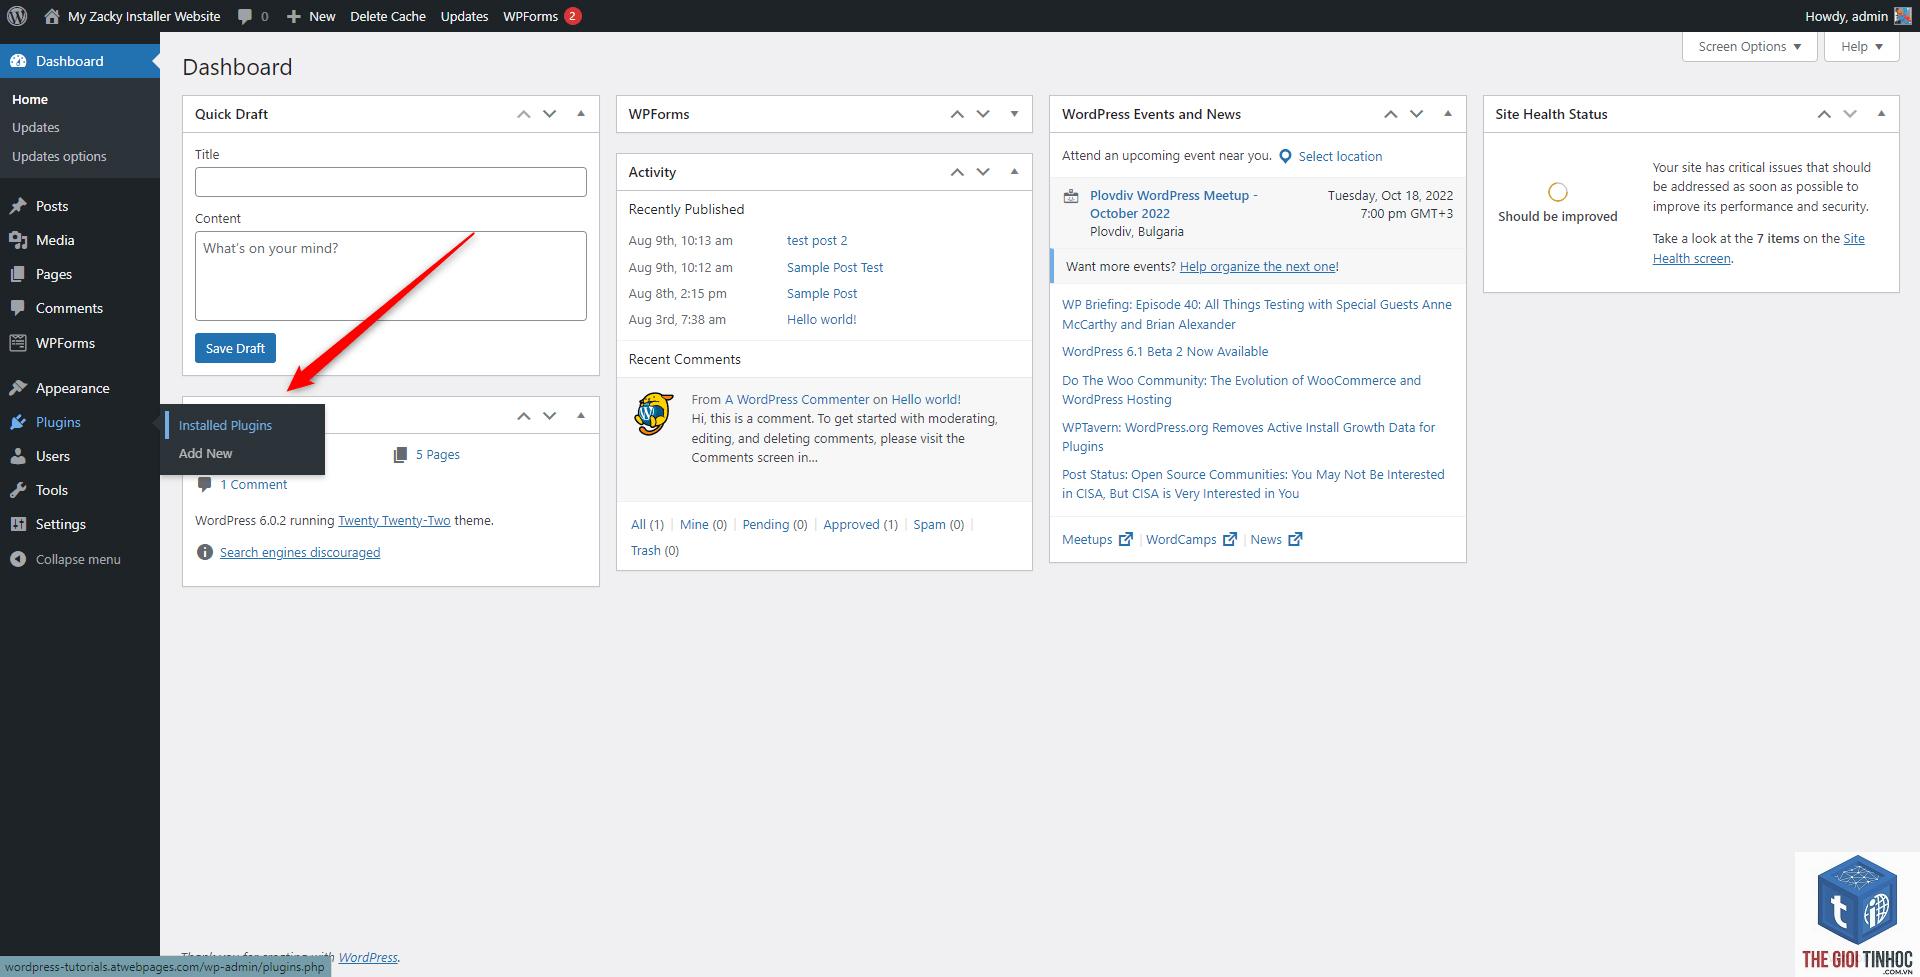Viewport: 1920px width, 977px height.
Task: Click the Save Draft button
Action: click(235, 348)
